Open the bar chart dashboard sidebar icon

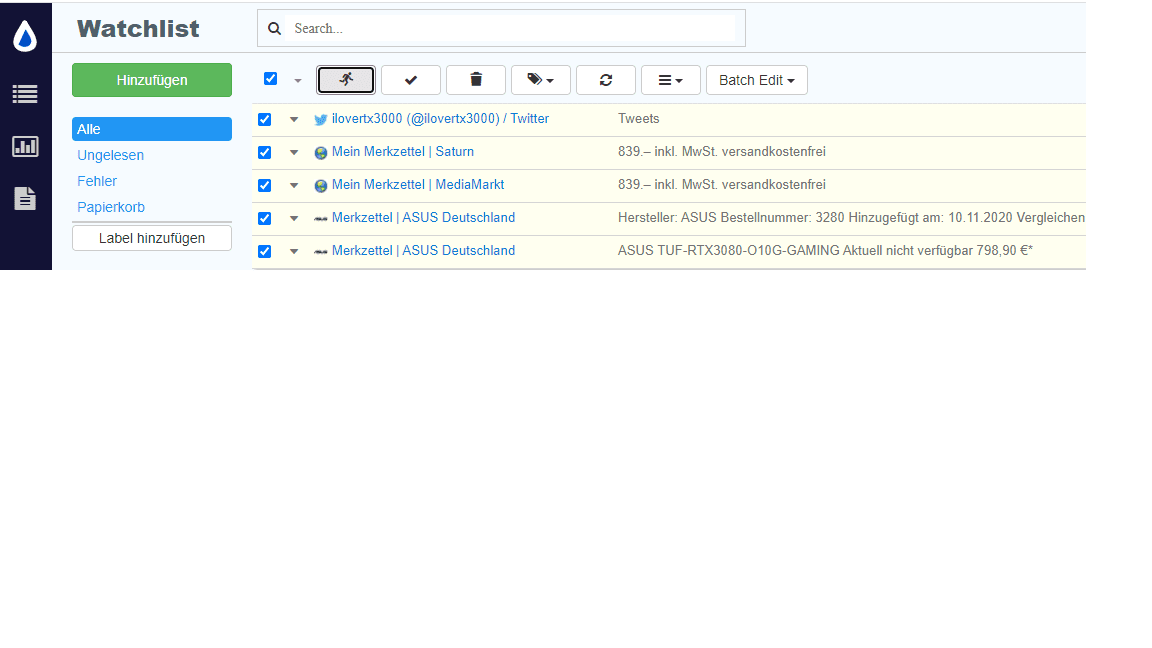tap(25, 146)
